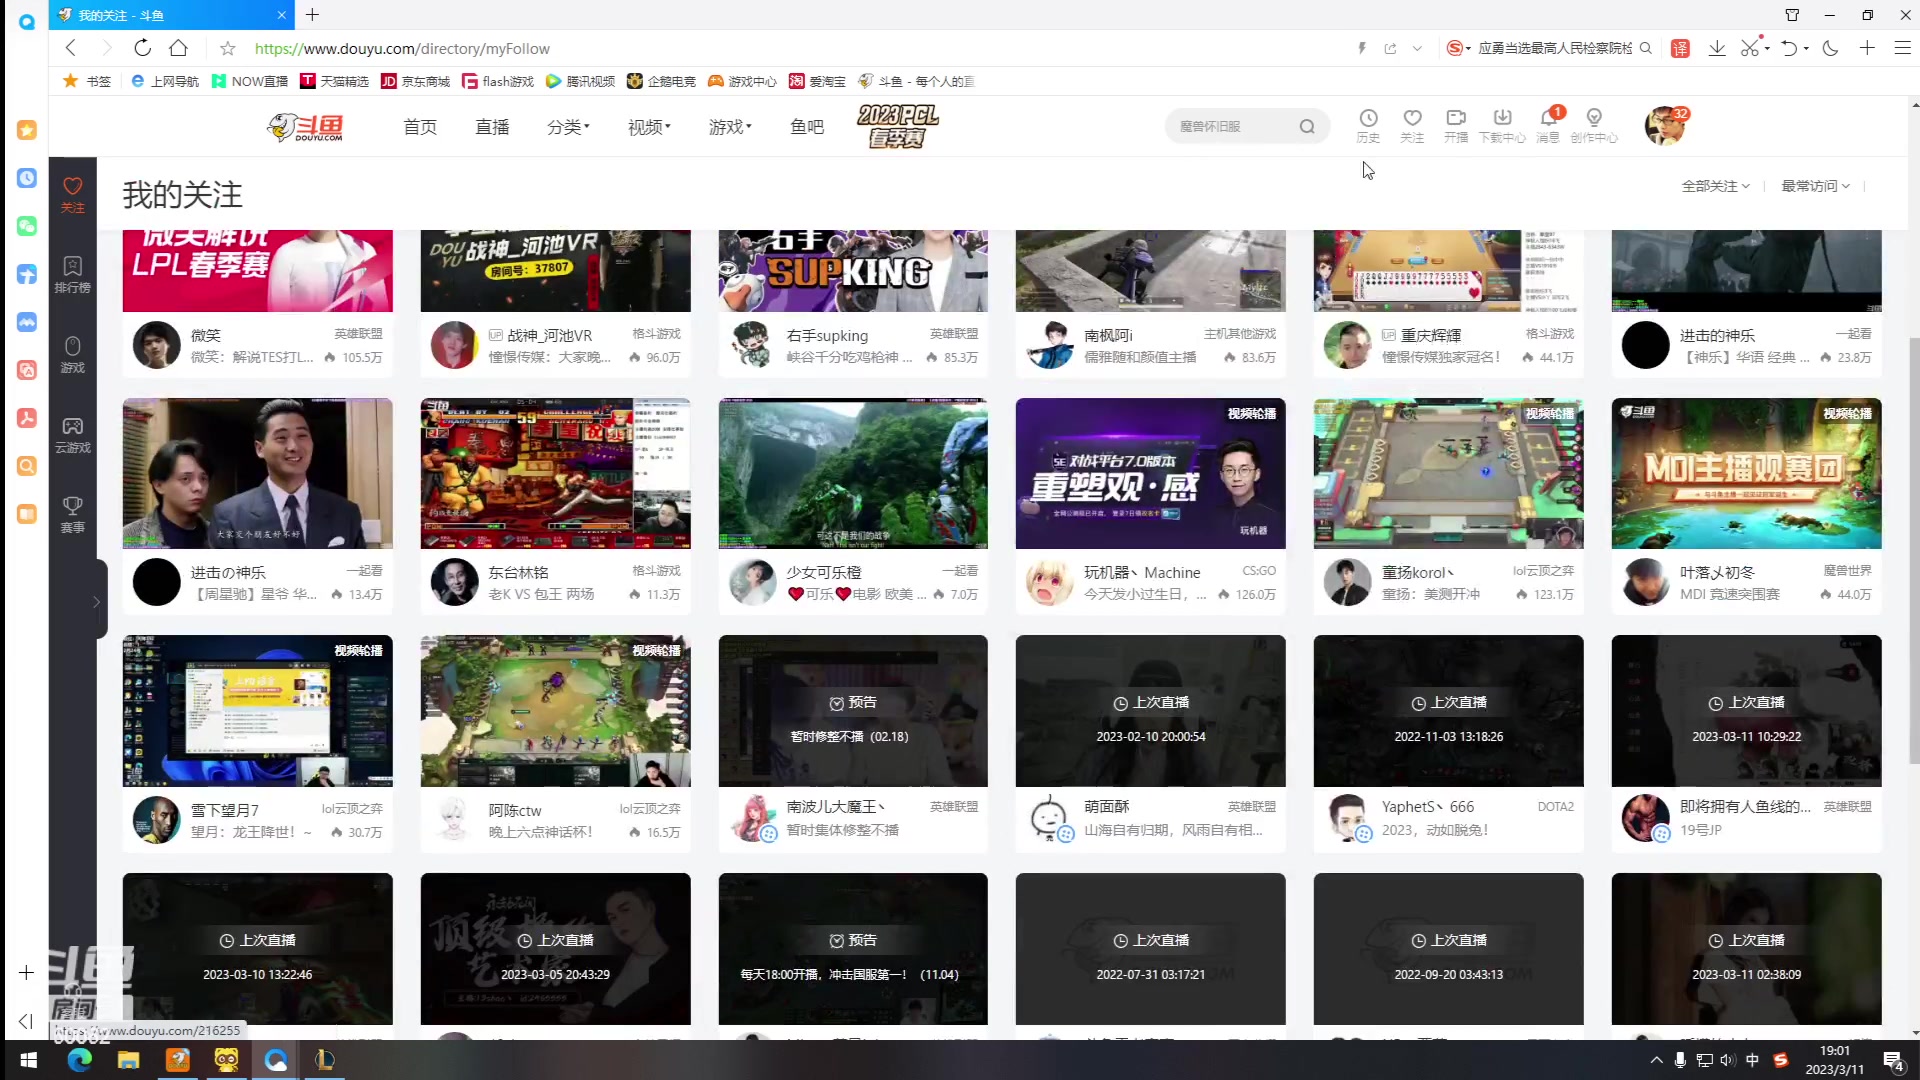This screenshot has width=1920, height=1080.
Task: Expand the 视频 navigation dropdown
Action: (x=650, y=127)
